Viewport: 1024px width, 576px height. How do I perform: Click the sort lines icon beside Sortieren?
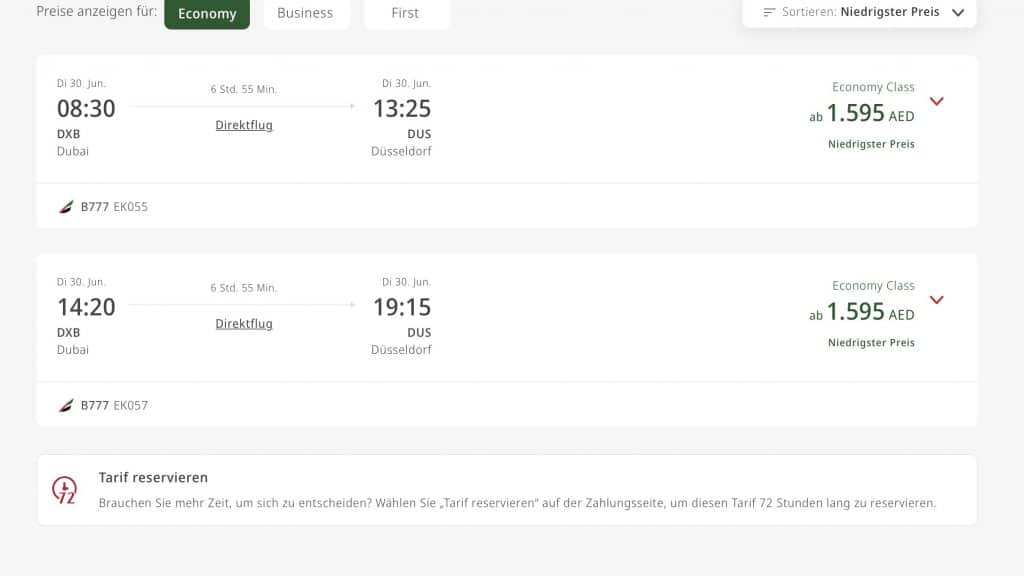point(769,13)
